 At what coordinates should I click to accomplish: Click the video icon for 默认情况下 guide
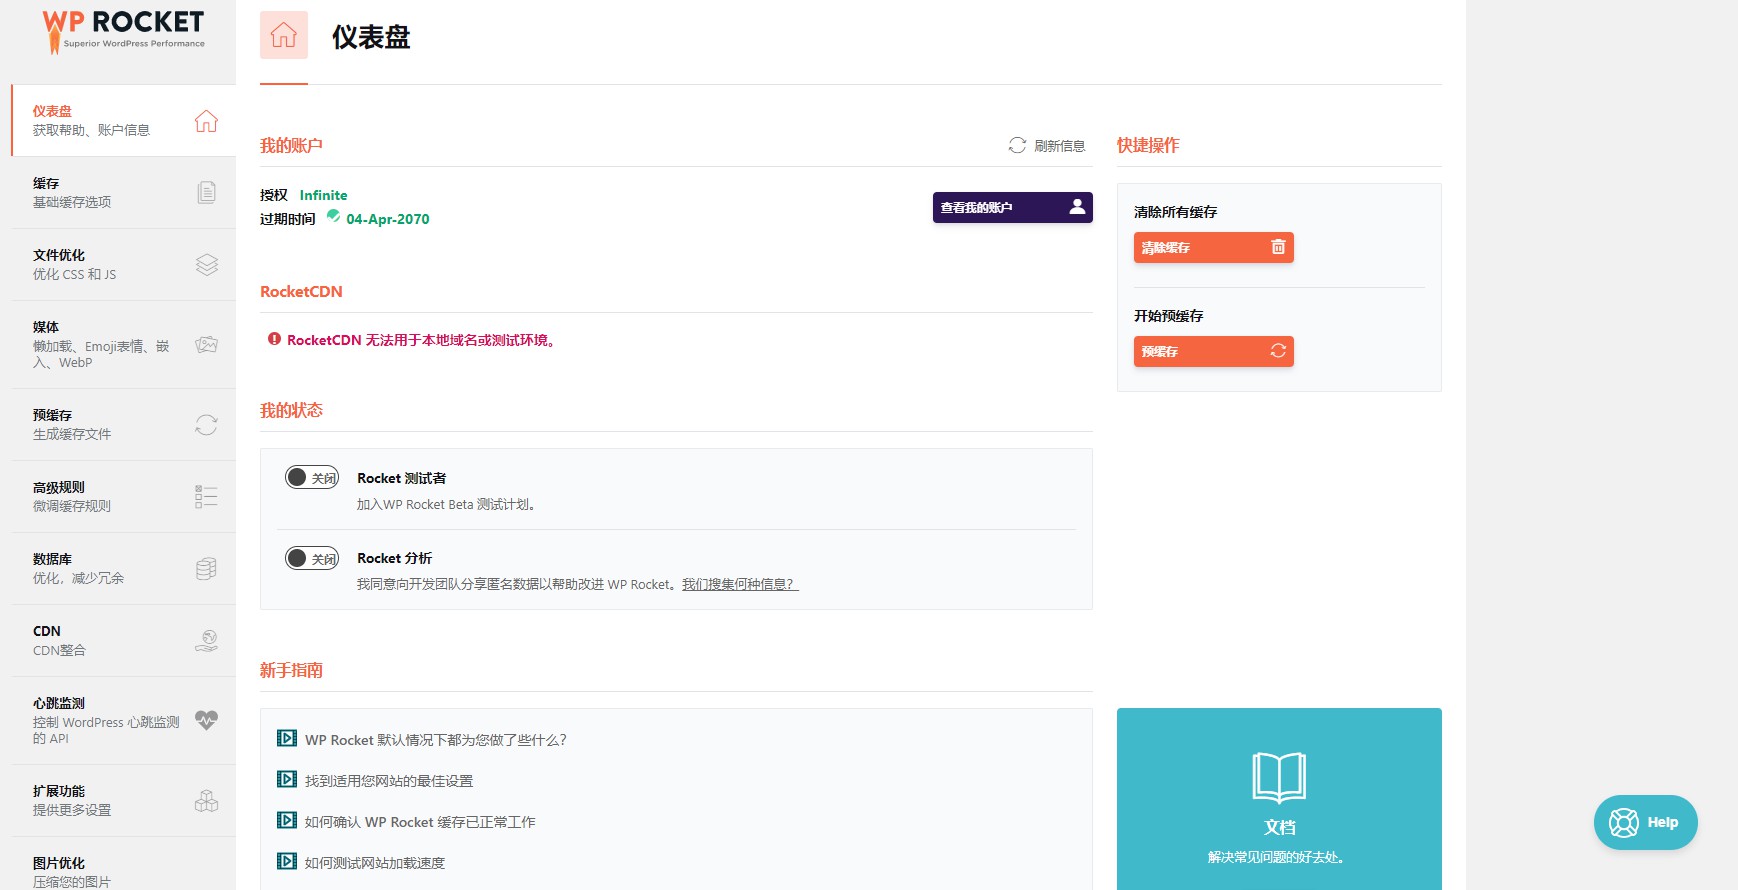[287, 739]
